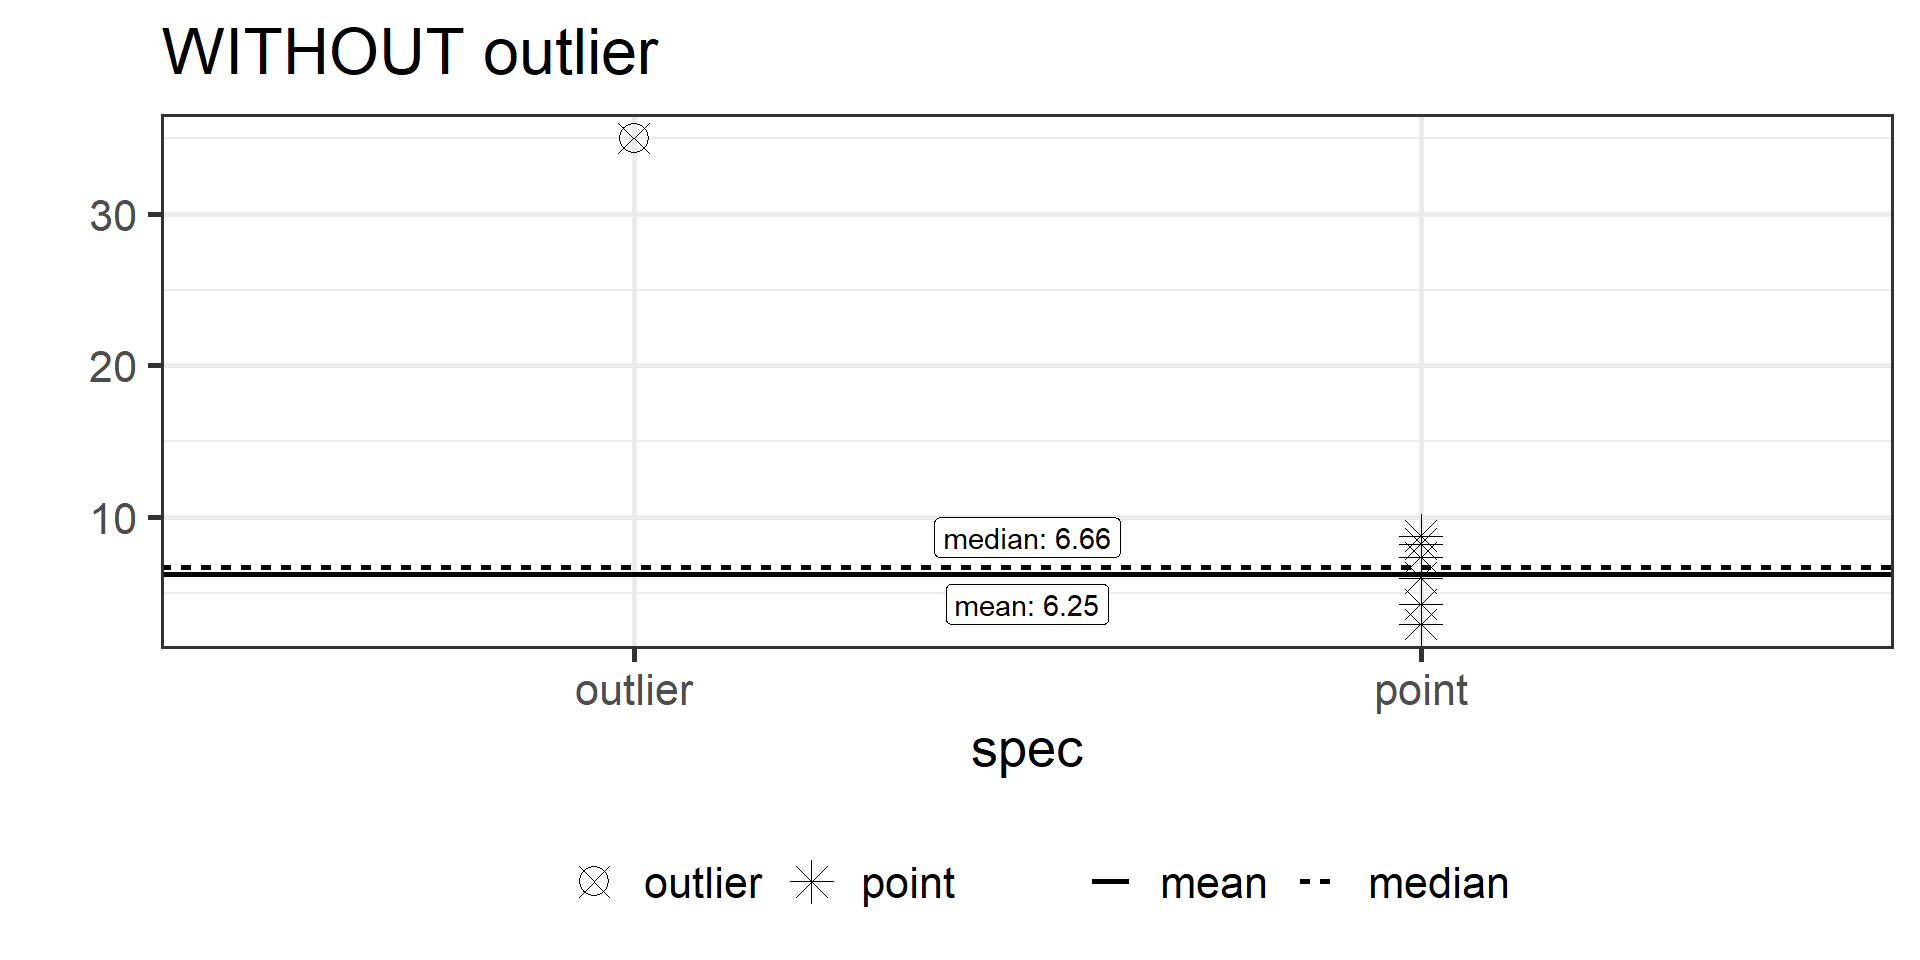Click the 'mean' legend text
The height and width of the screenshot is (960, 1920).
click(x=1214, y=883)
